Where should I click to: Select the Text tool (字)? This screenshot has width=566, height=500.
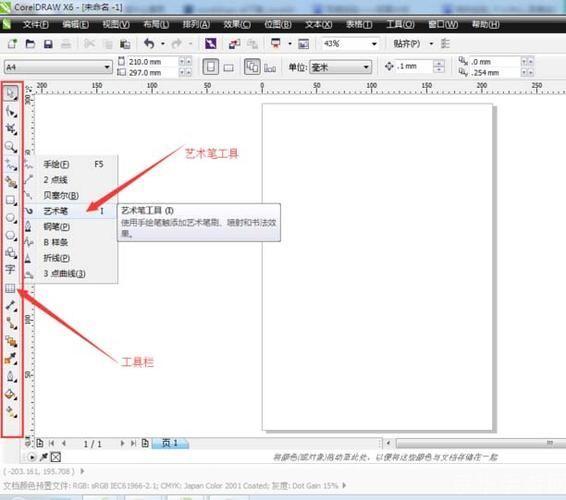coord(10,269)
